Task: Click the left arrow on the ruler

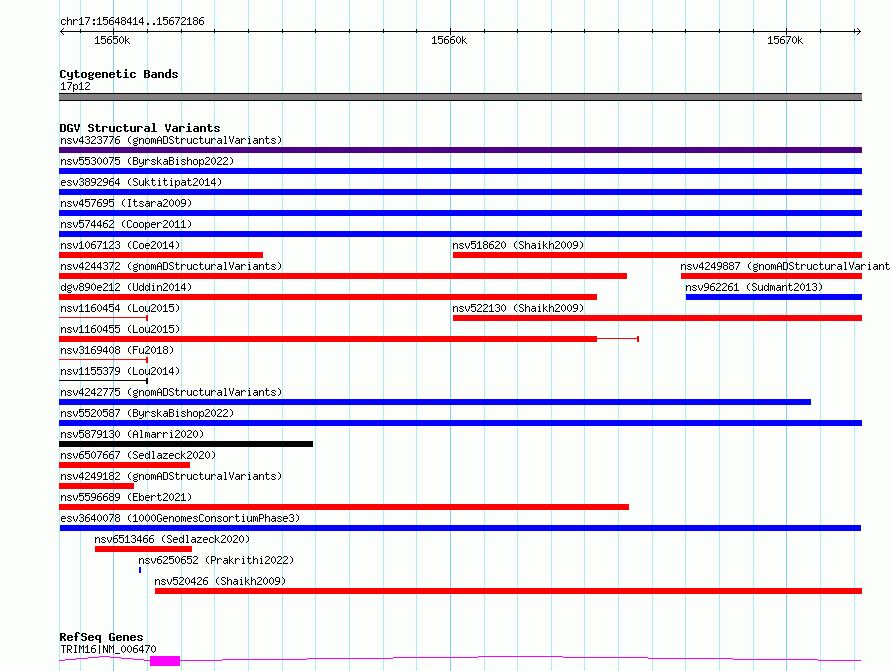Action: pos(62,32)
